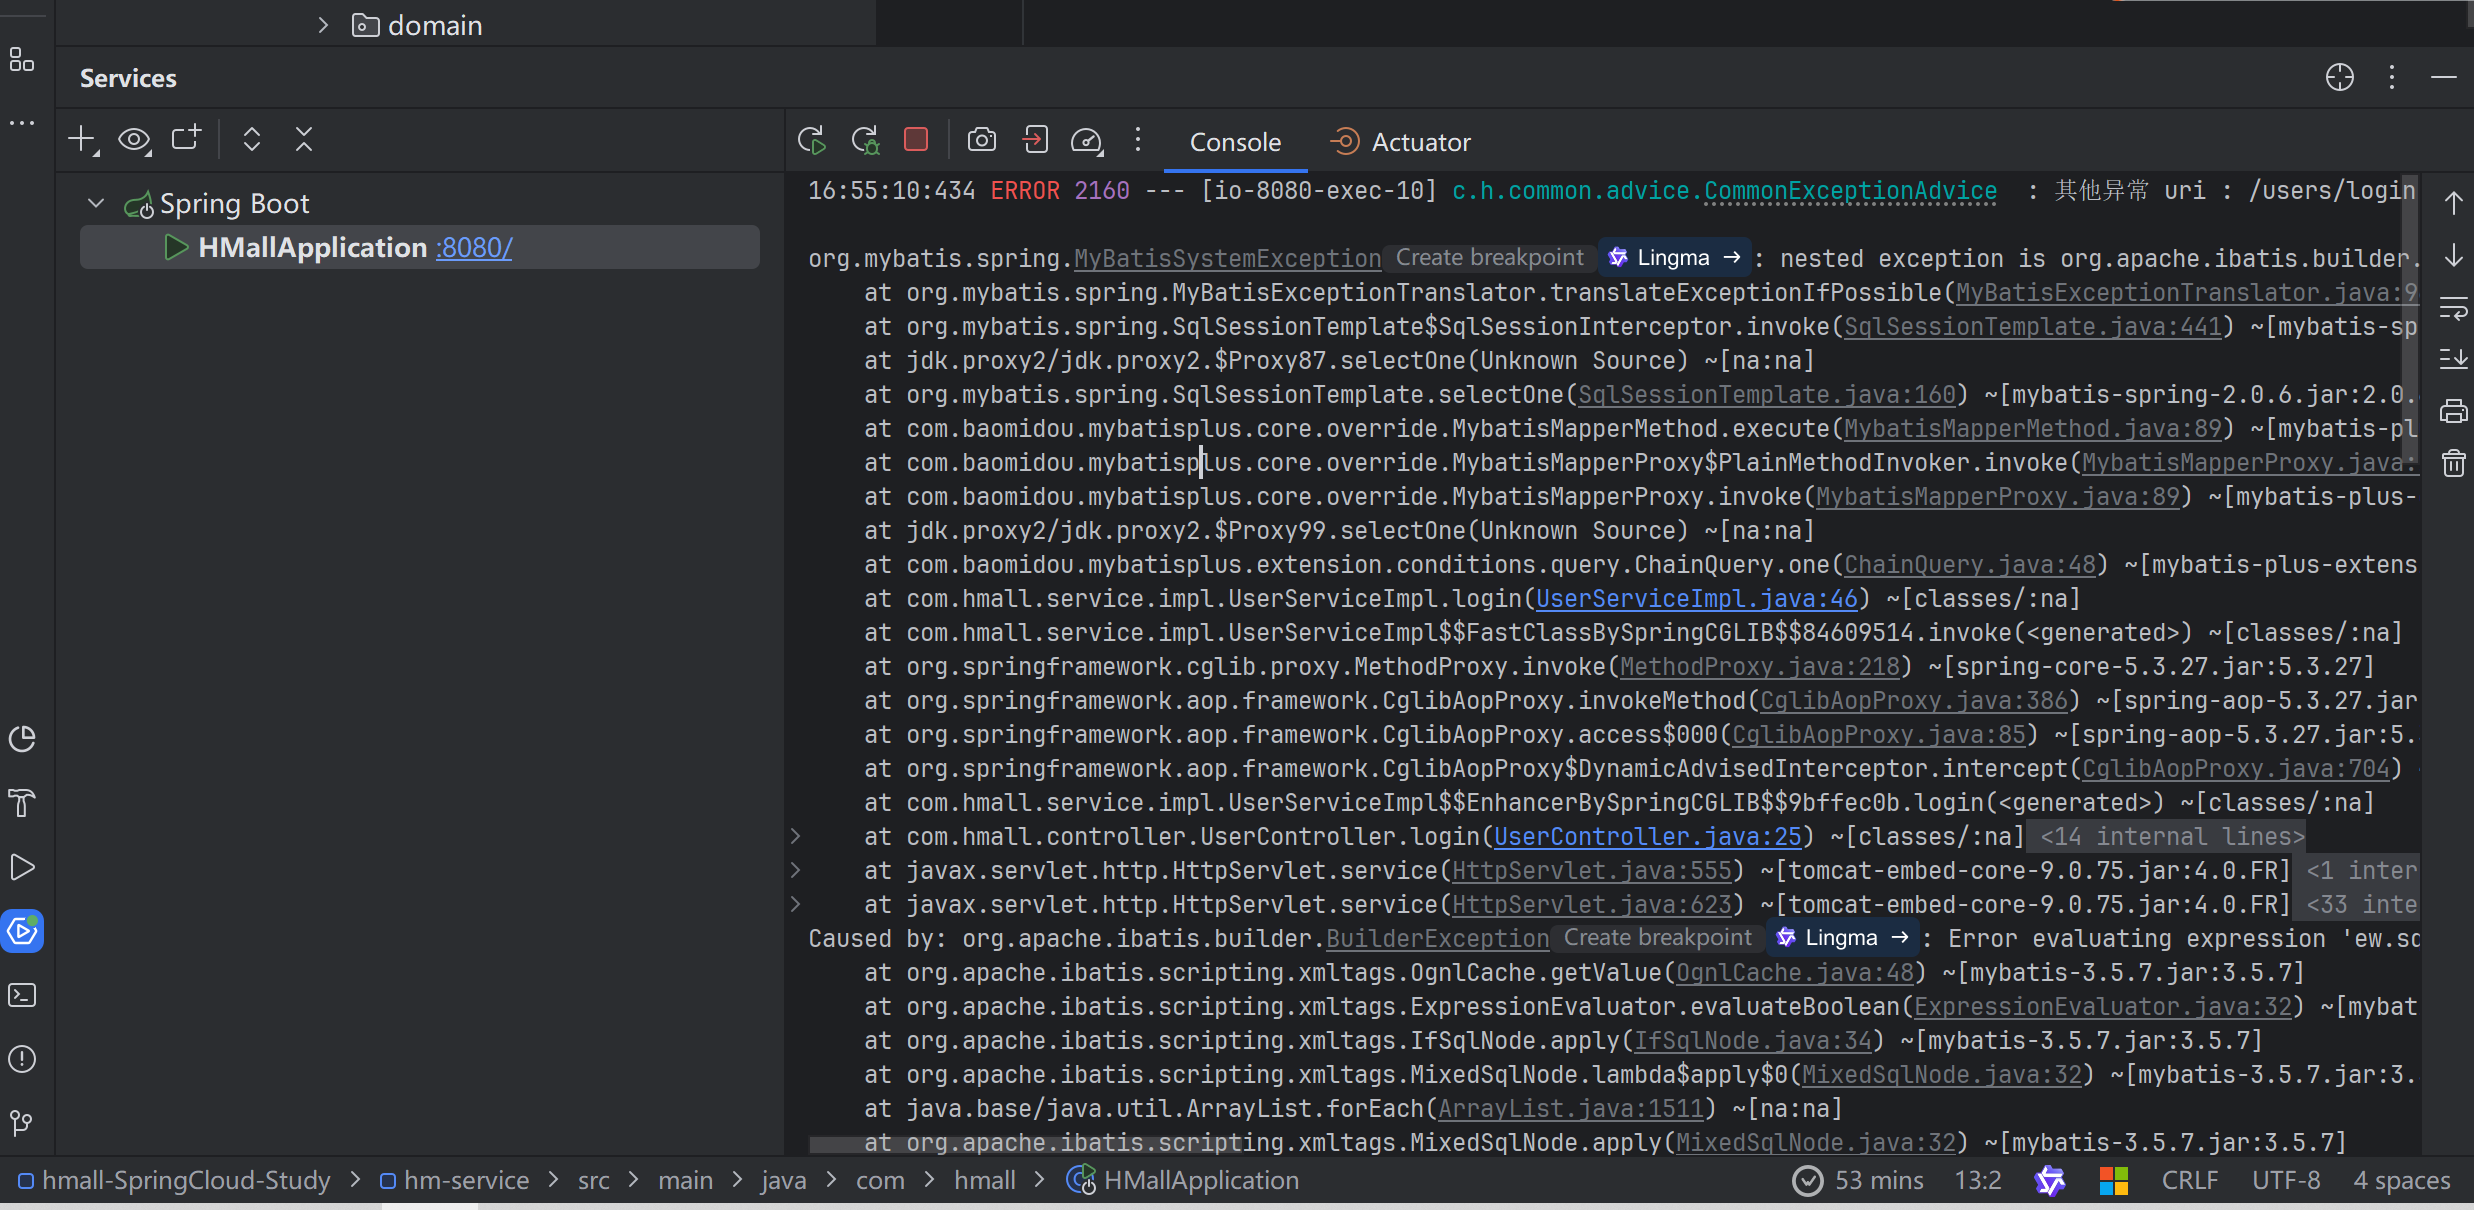Screen dimensions: 2474x1210
Task: Click Lingma button beside BuilderException
Action: click(x=1843, y=938)
